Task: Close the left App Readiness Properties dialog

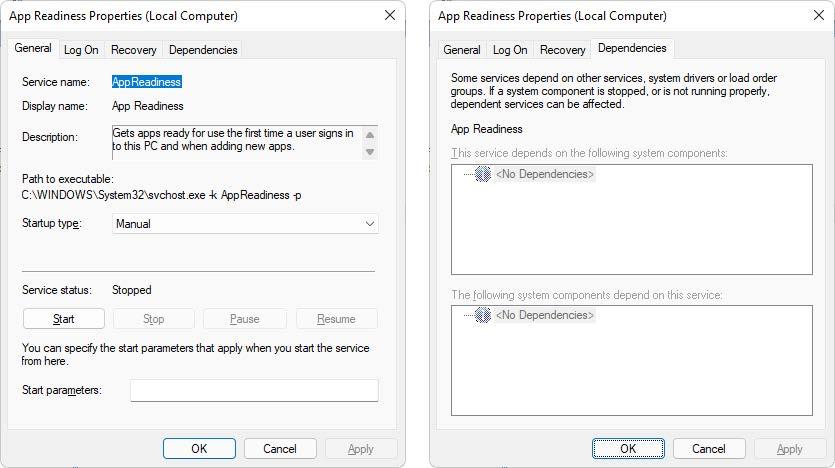Action: 390,15
